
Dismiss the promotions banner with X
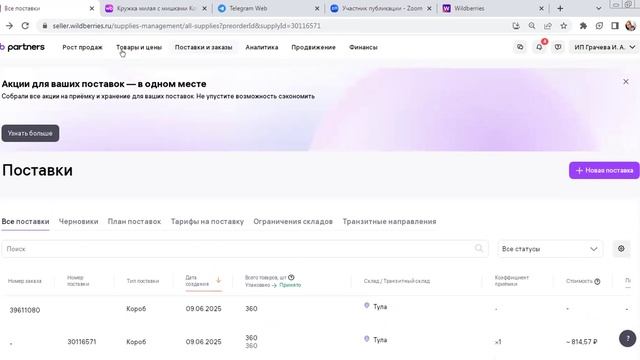(x=626, y=82)
